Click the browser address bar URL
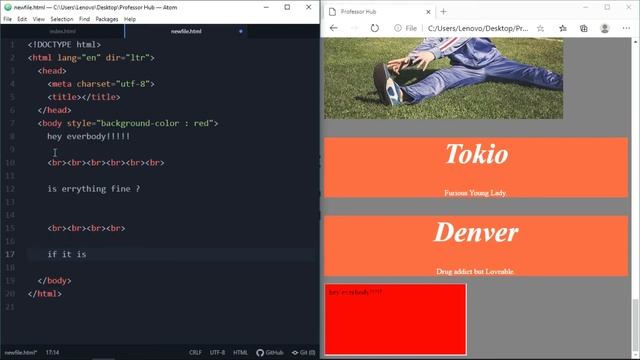The image size is (640, 360). click(x=478, y=28)
